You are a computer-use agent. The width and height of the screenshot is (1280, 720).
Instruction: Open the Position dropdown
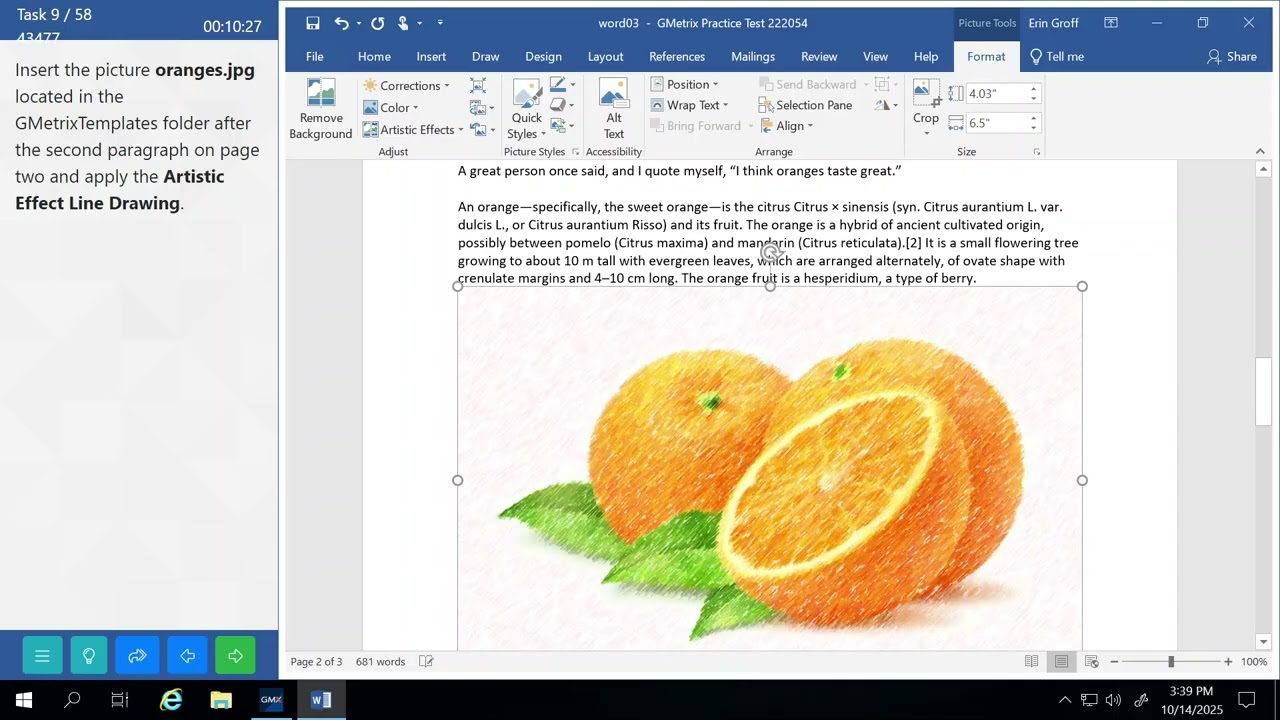point(685,84)
